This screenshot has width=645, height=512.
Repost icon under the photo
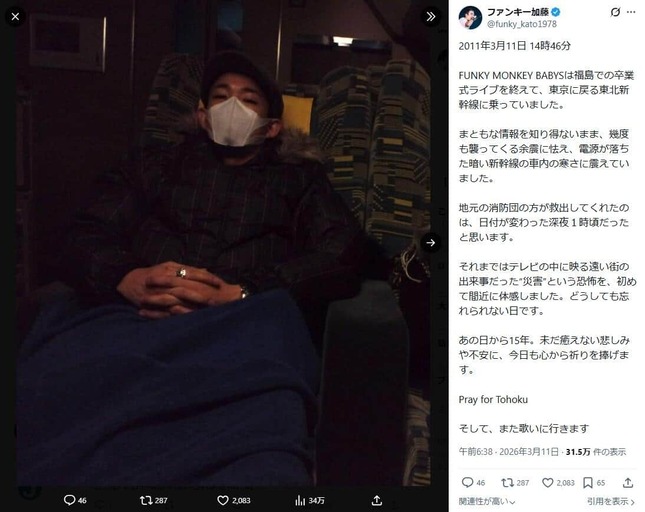point(146,500)
